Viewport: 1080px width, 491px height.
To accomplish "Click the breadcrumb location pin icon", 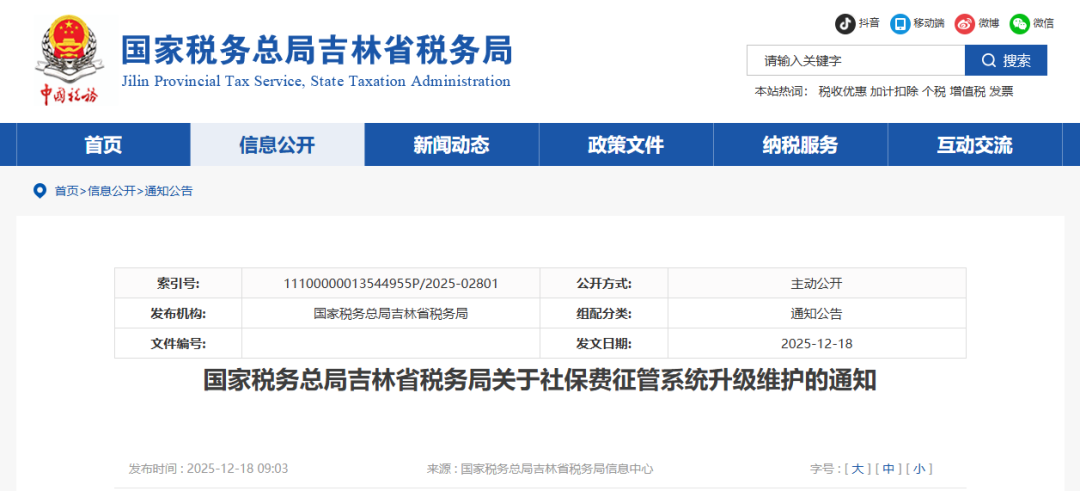I will pyautogui.click(x=40, y=190).
